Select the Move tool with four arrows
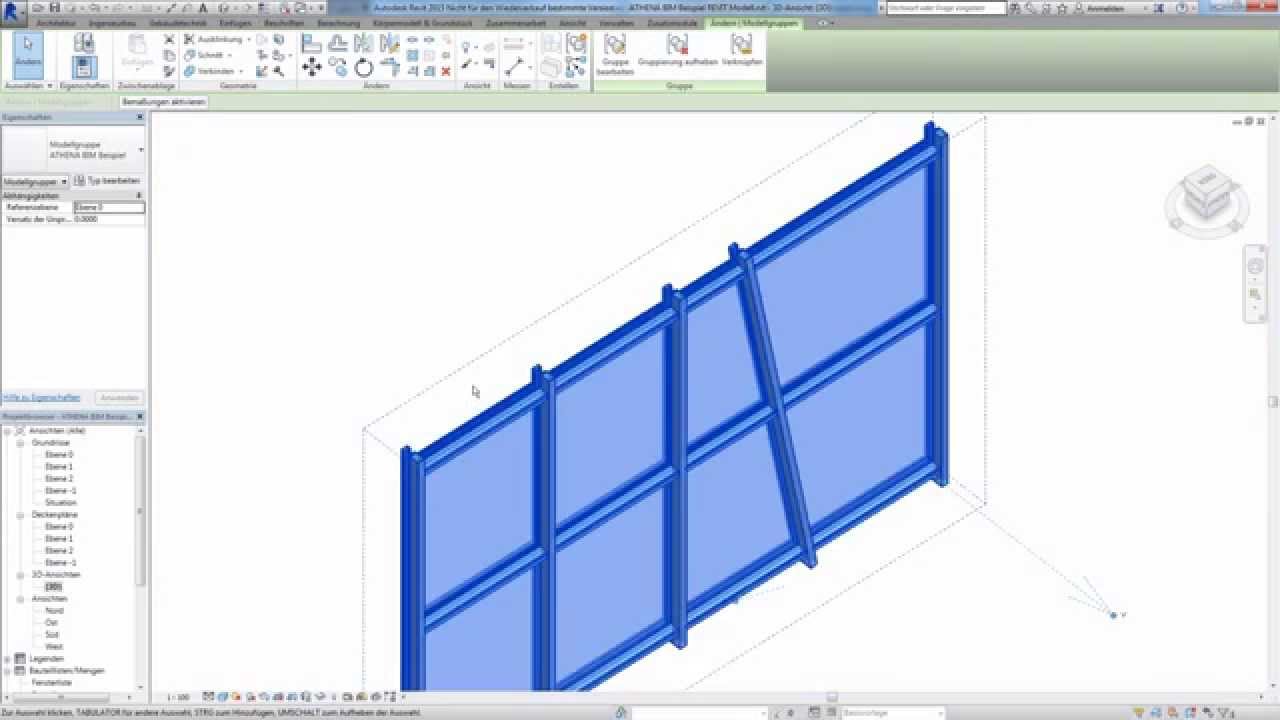Image resolution: width=1280 pixels, height=720 pixels. pyautogui.click(x=312, y=67)
